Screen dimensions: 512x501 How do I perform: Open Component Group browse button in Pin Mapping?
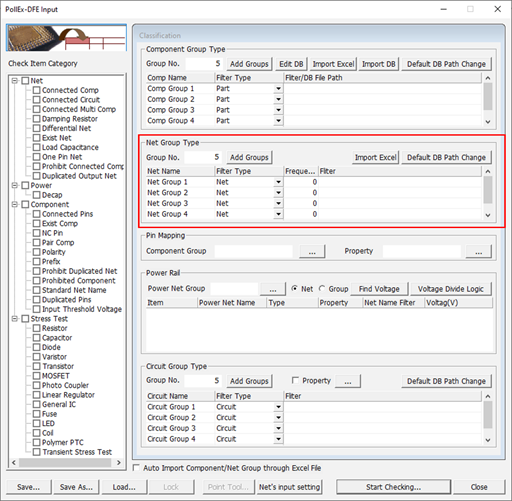click(312, 251)
